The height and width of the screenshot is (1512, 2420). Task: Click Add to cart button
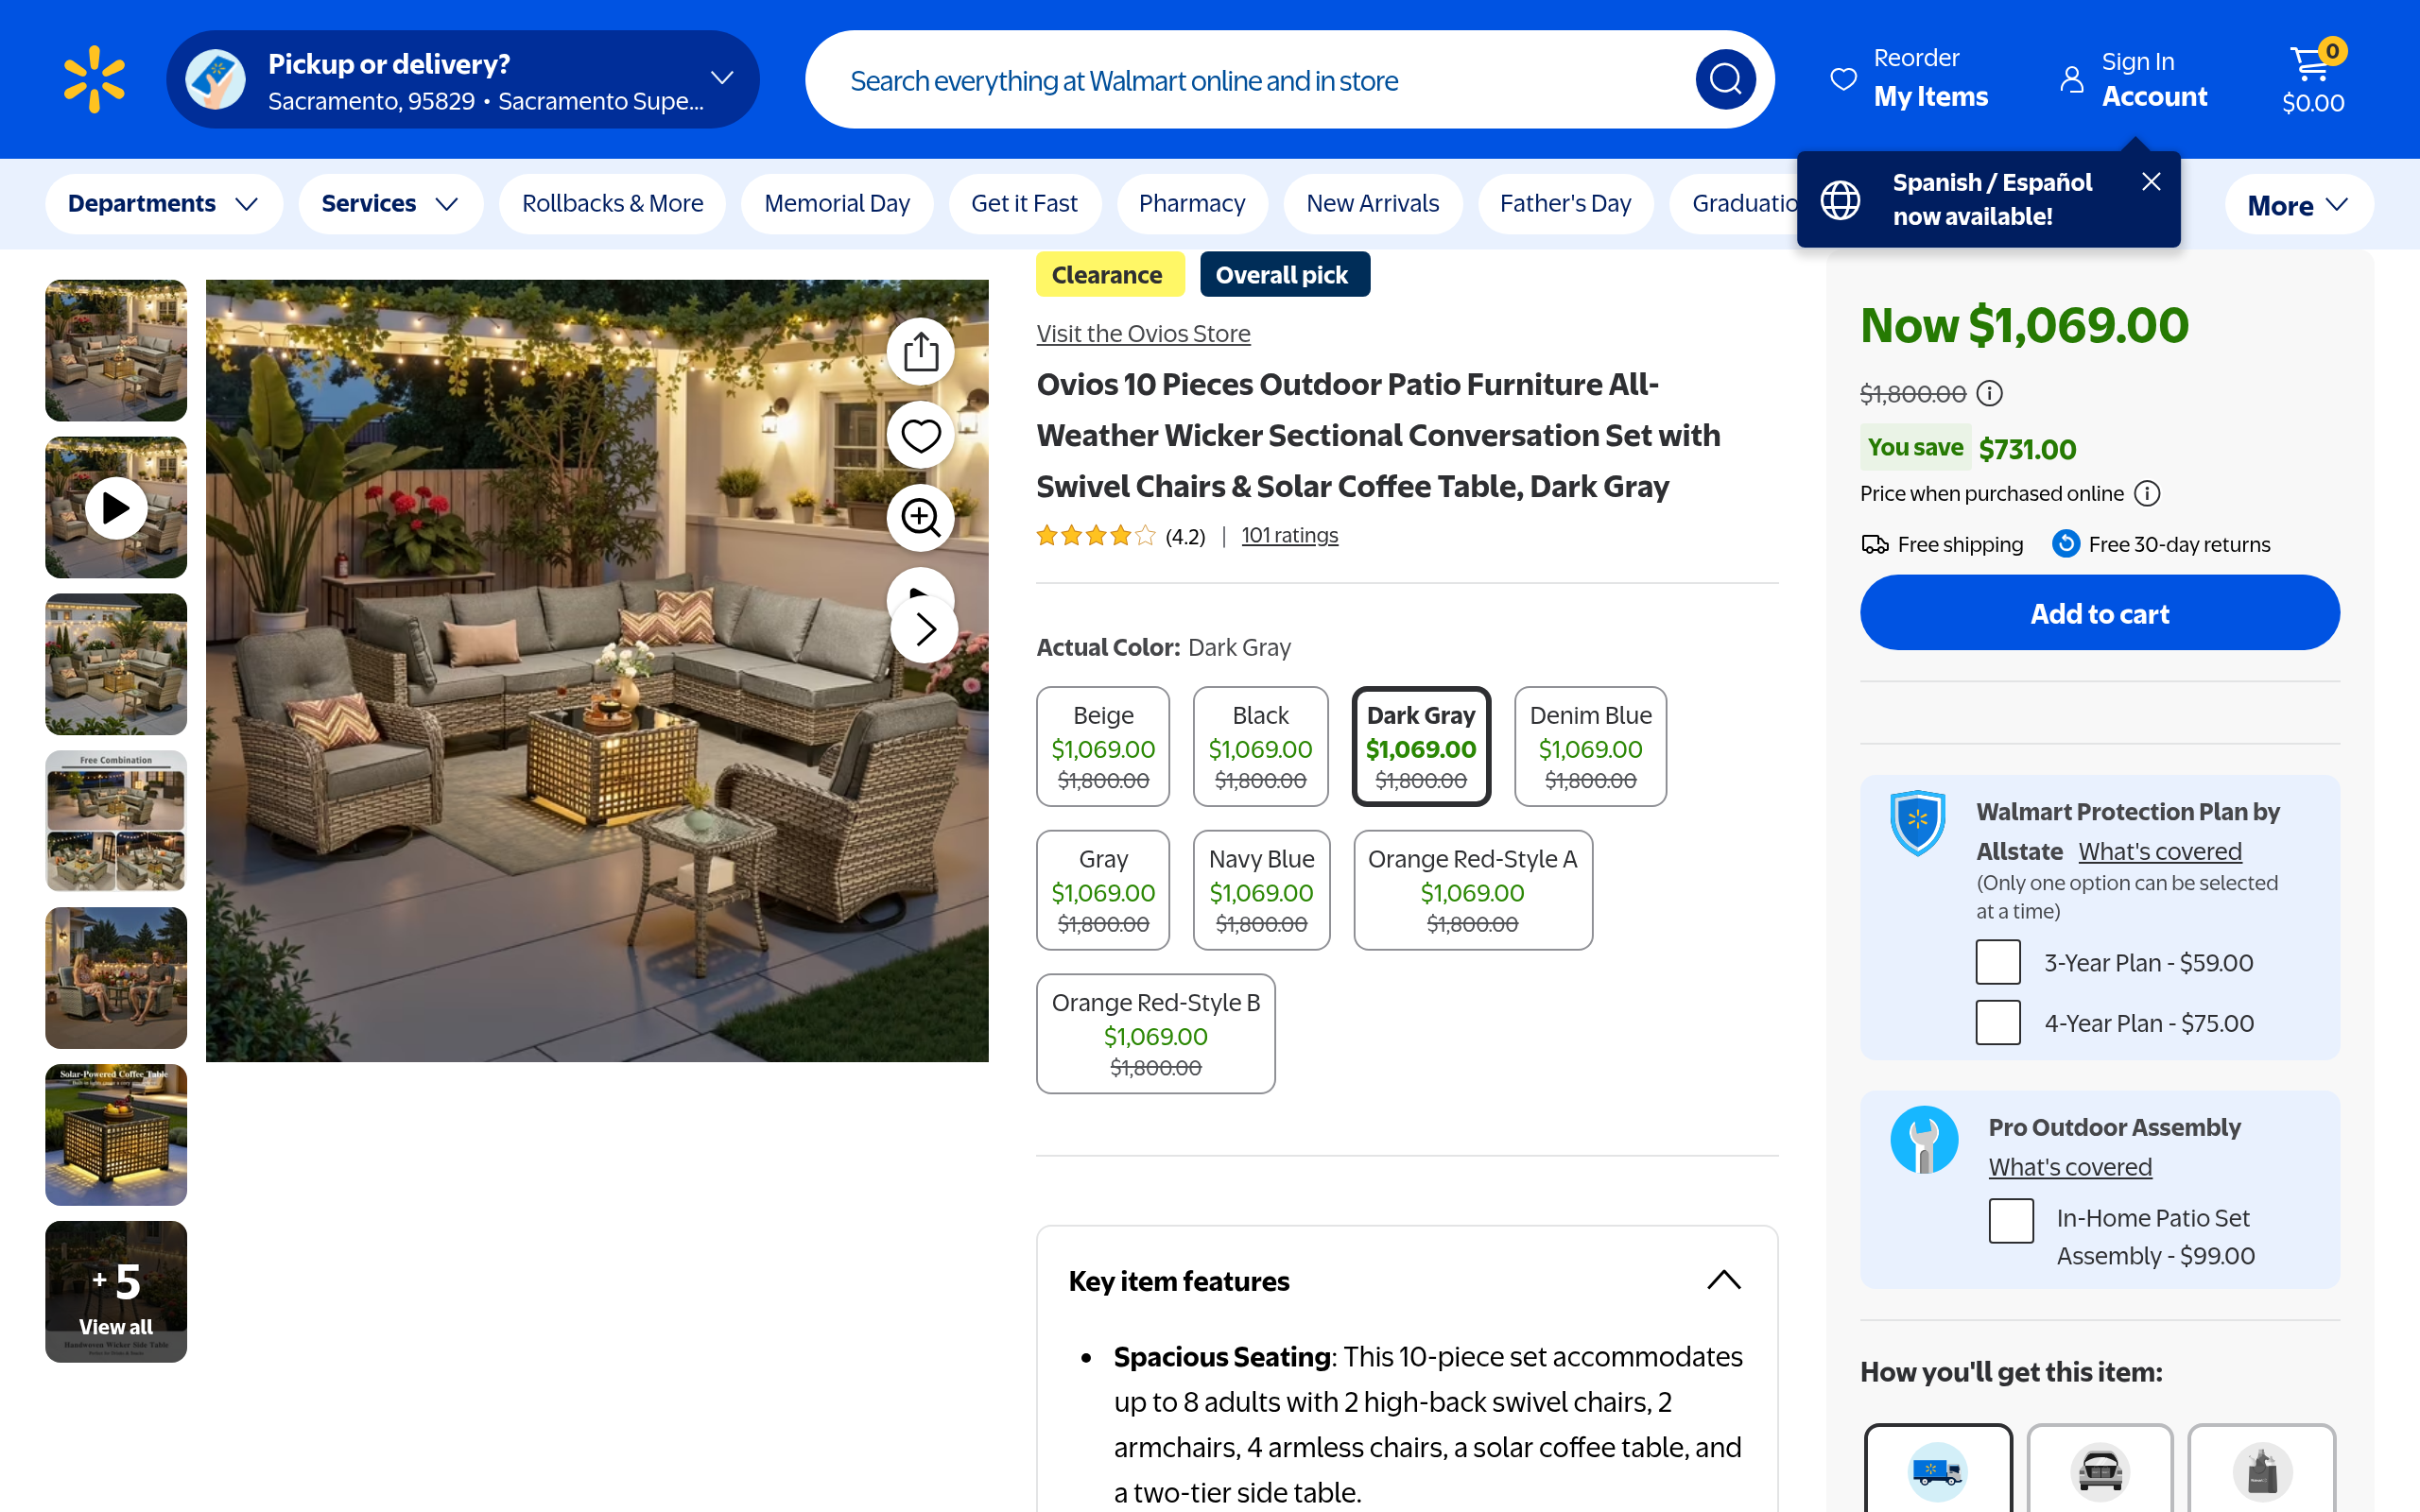pyautogui.click(x=2100, y=613)
